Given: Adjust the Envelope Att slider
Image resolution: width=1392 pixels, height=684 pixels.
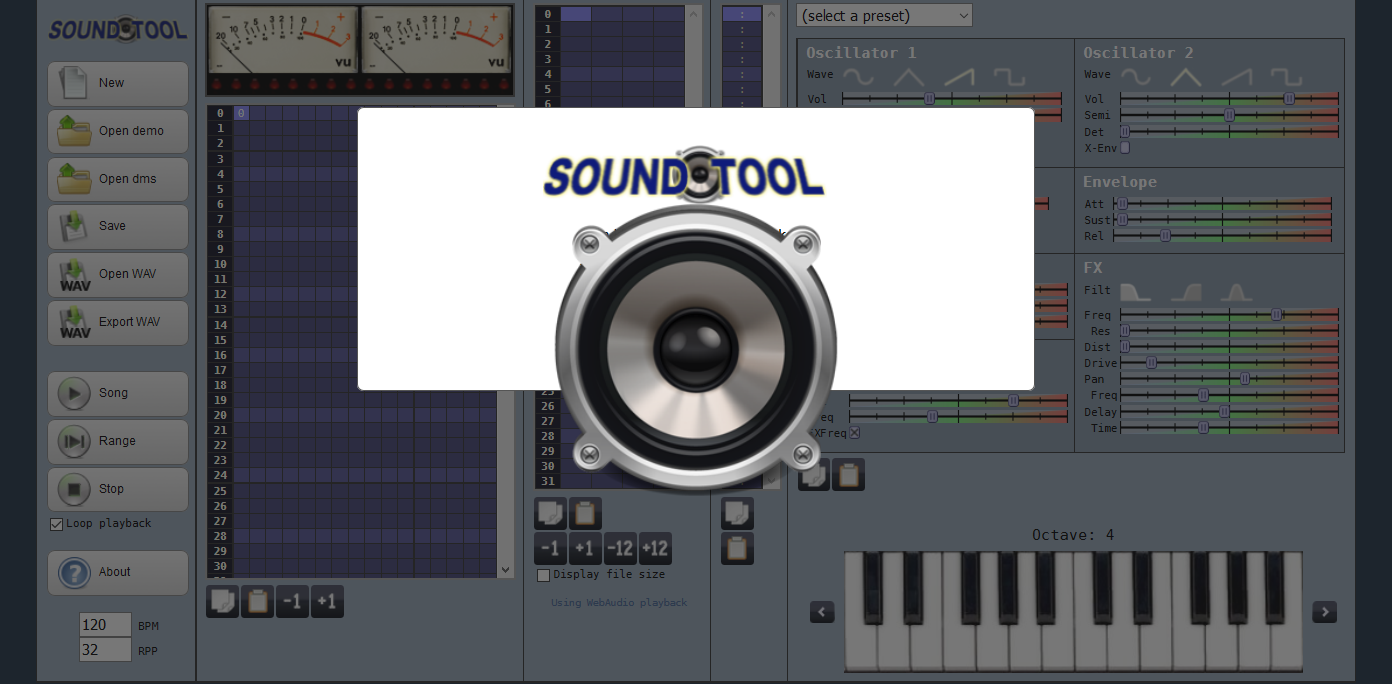Looking at the screenshot, I should point(1223,204).
